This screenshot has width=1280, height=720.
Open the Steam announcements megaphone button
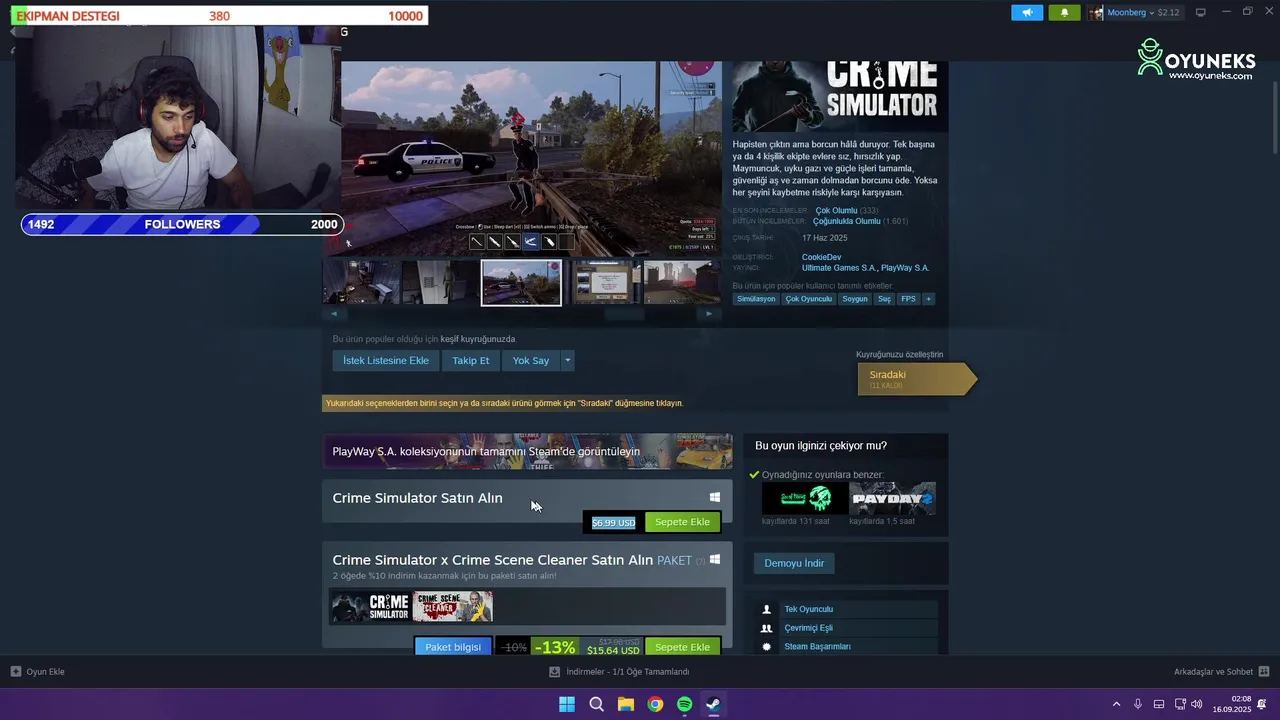click(1027, 13)
